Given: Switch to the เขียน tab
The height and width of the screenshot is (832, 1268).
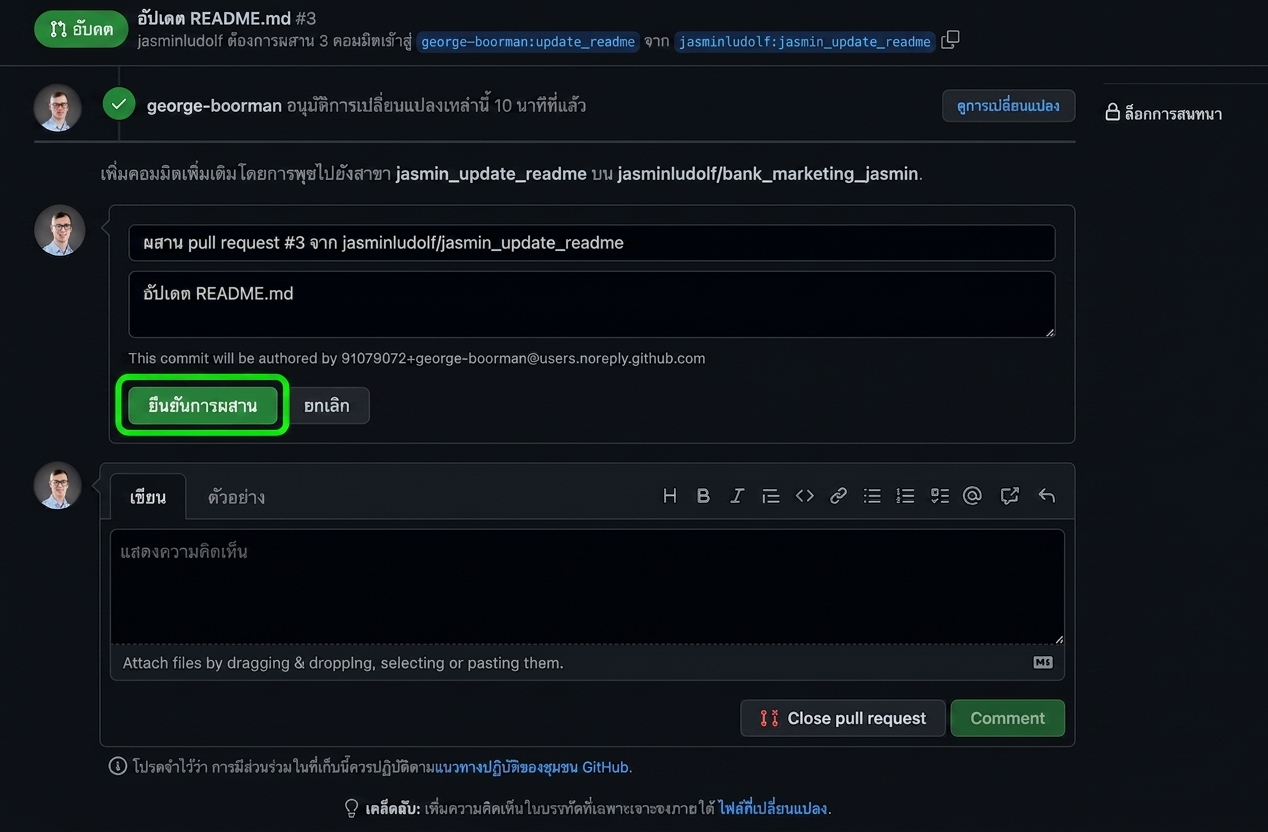Looking at the screenshot, I should point(148,496).
